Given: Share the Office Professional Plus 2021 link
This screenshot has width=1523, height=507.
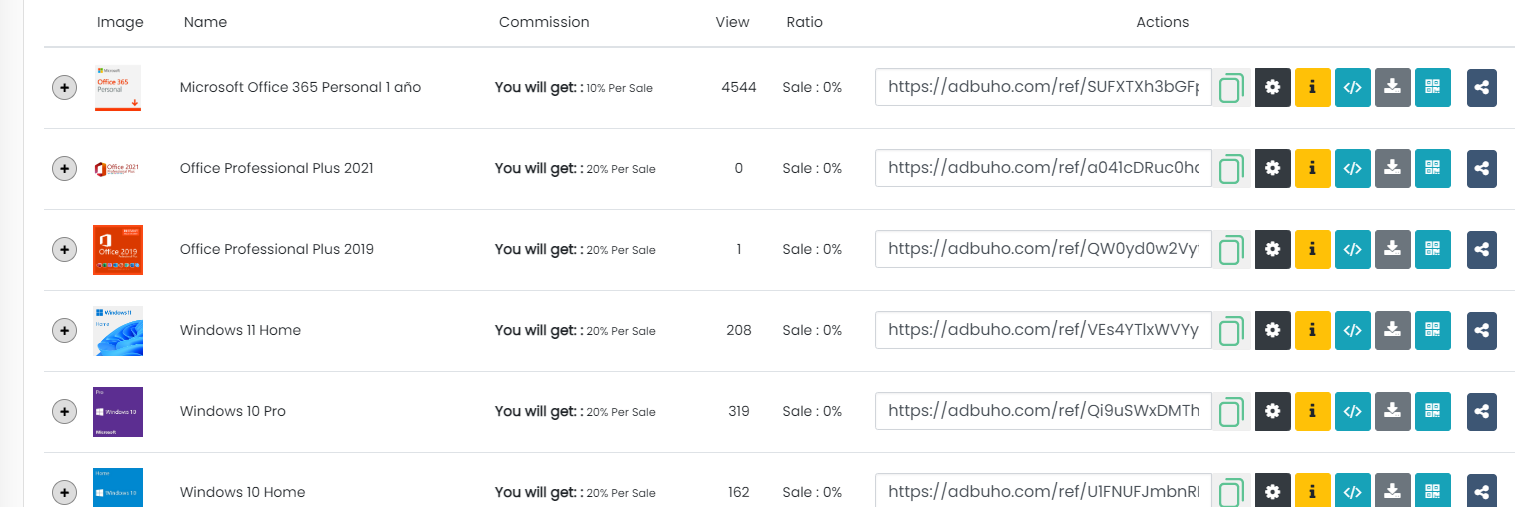Looking at the screenshot, I should tap(1482, 168).
